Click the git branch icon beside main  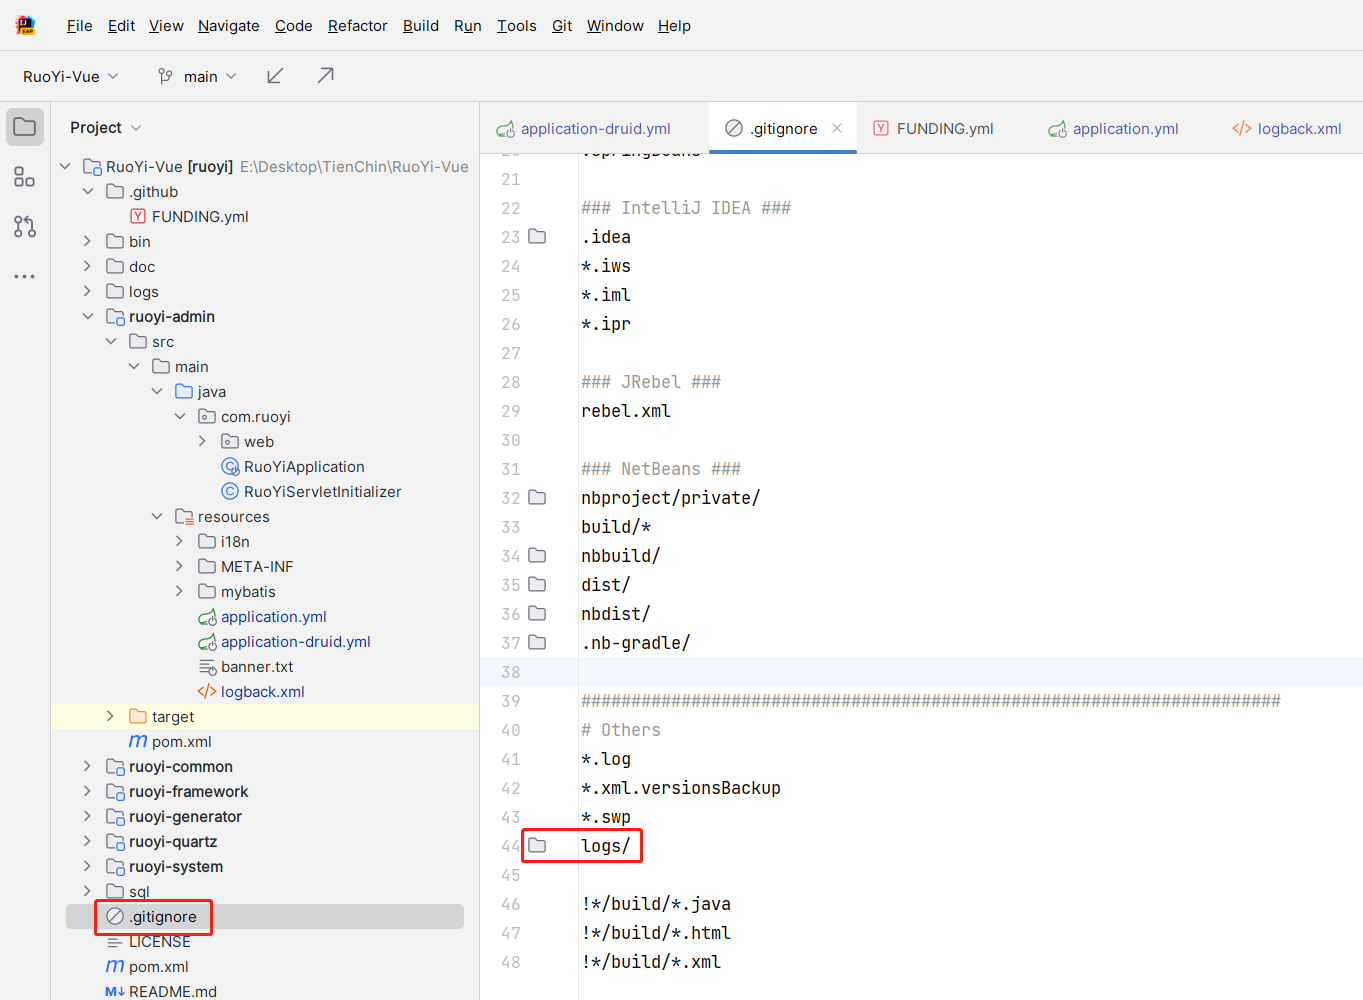(x=166, y=76)
